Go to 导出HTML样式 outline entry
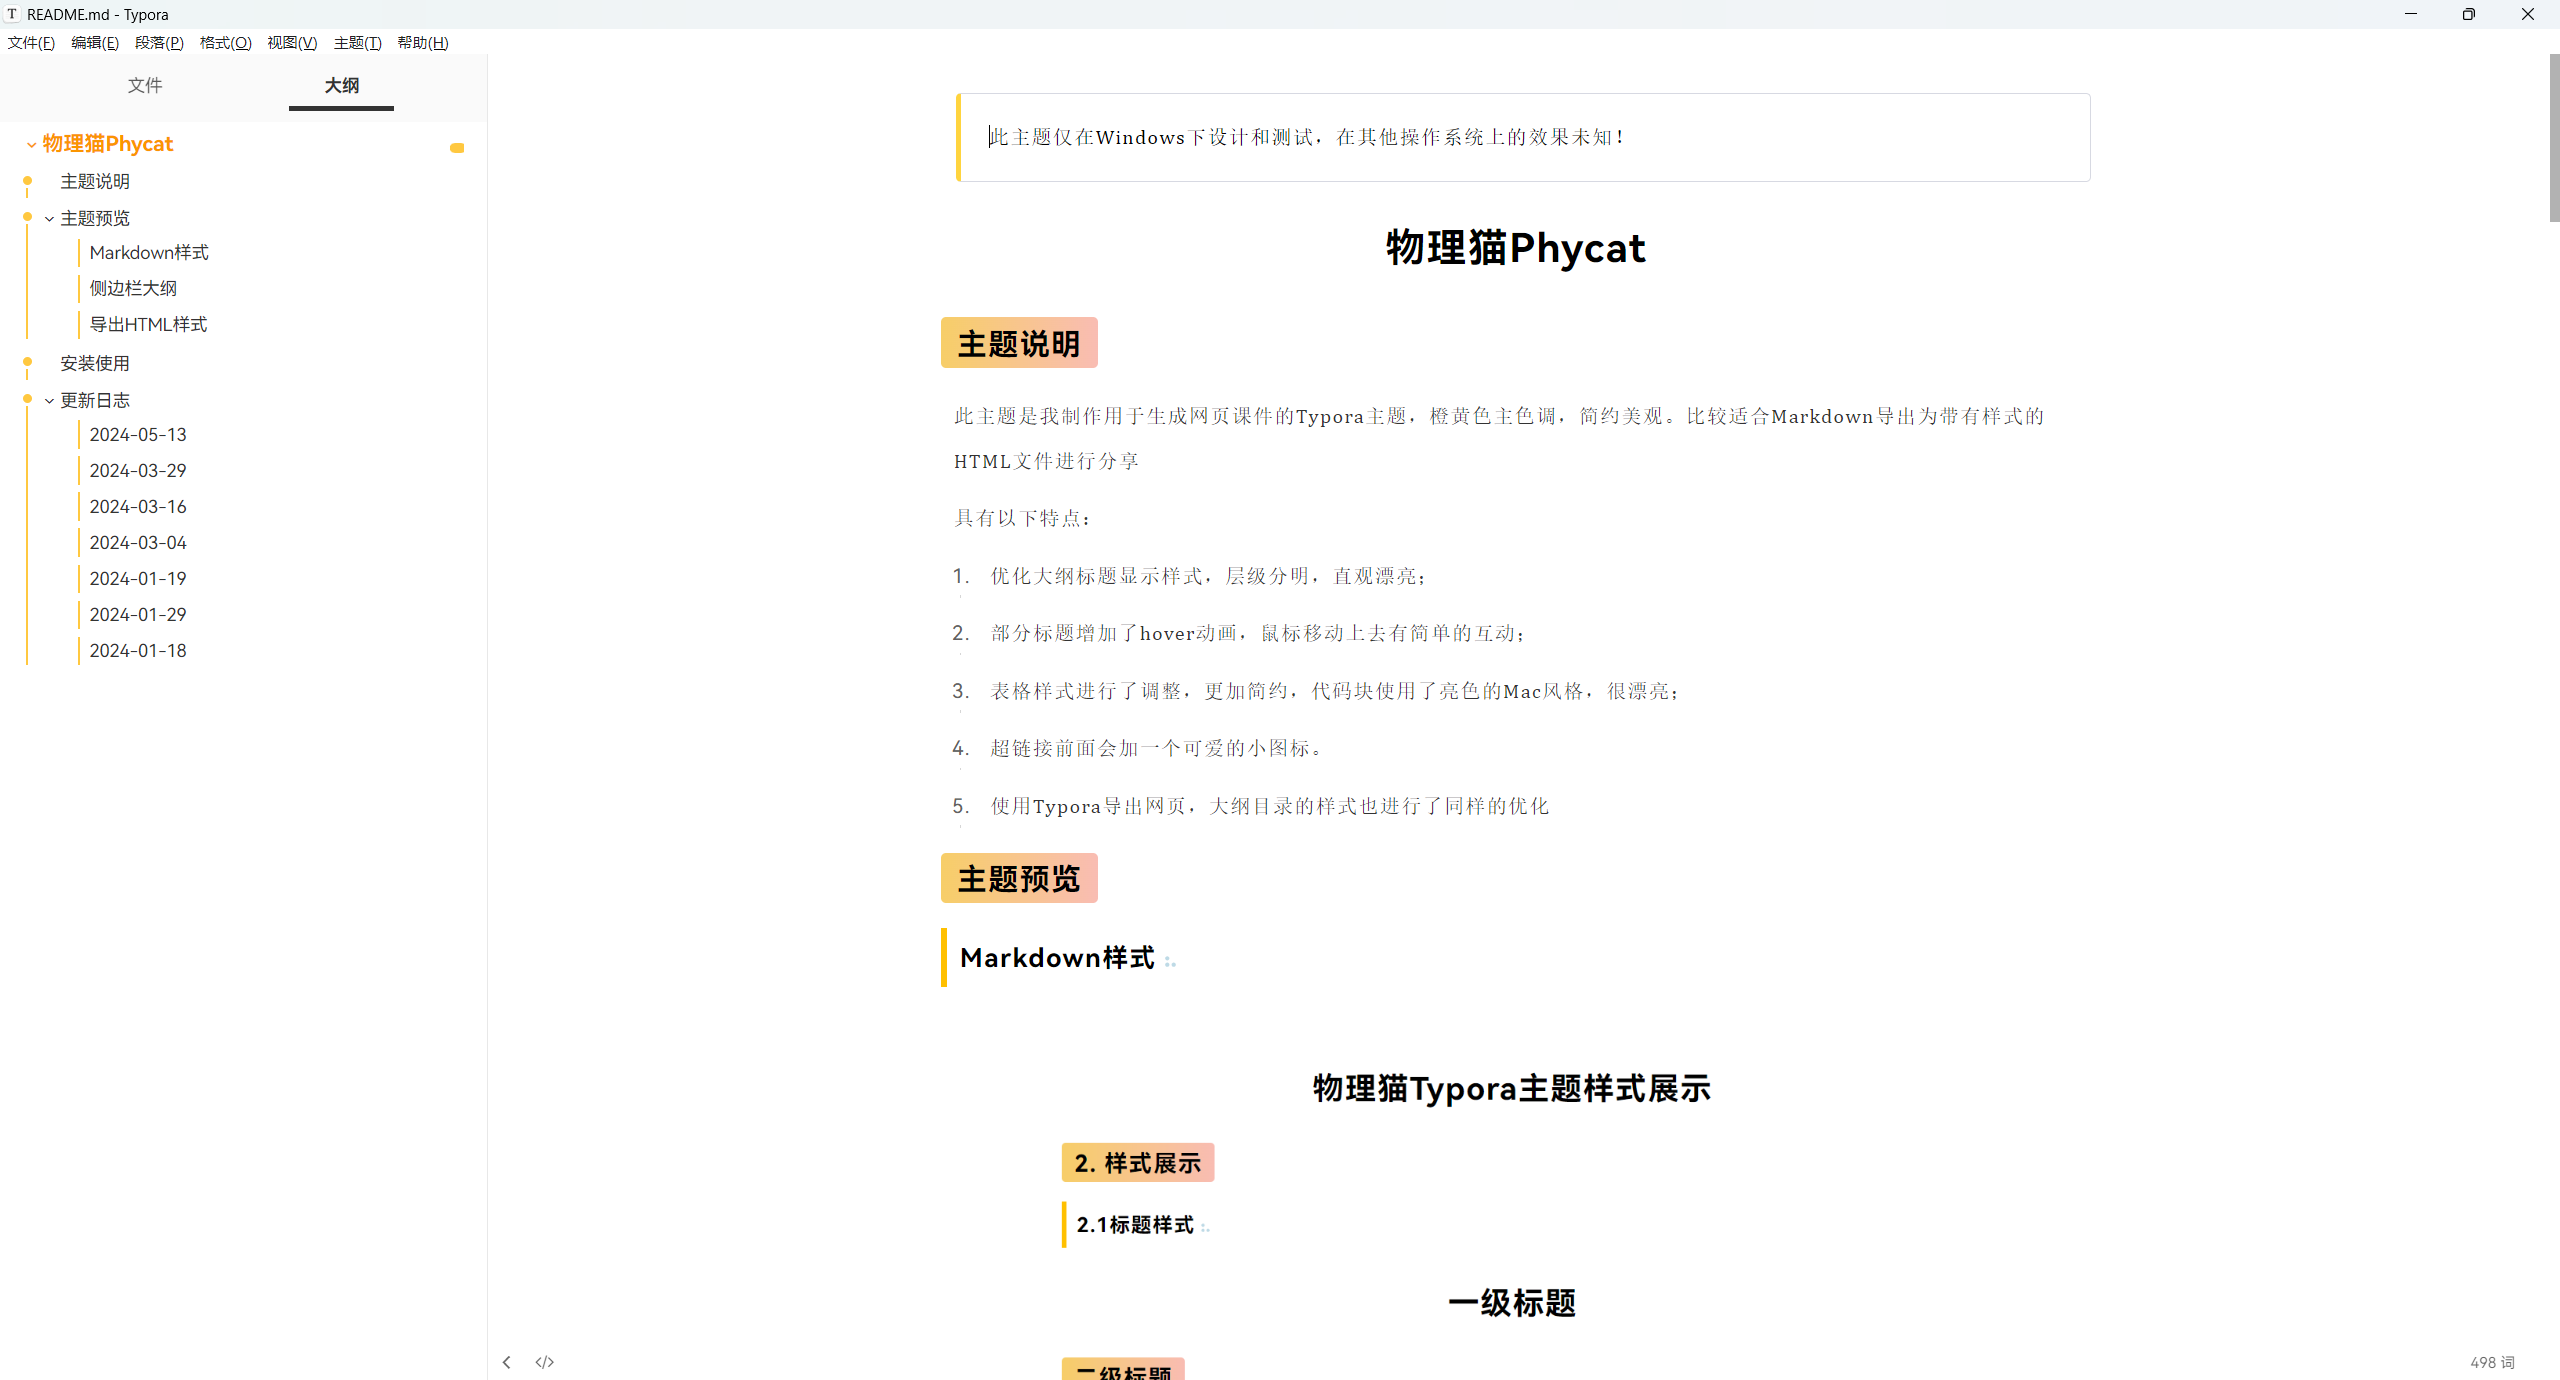The image size is (2560, 1380). (149, 324)
